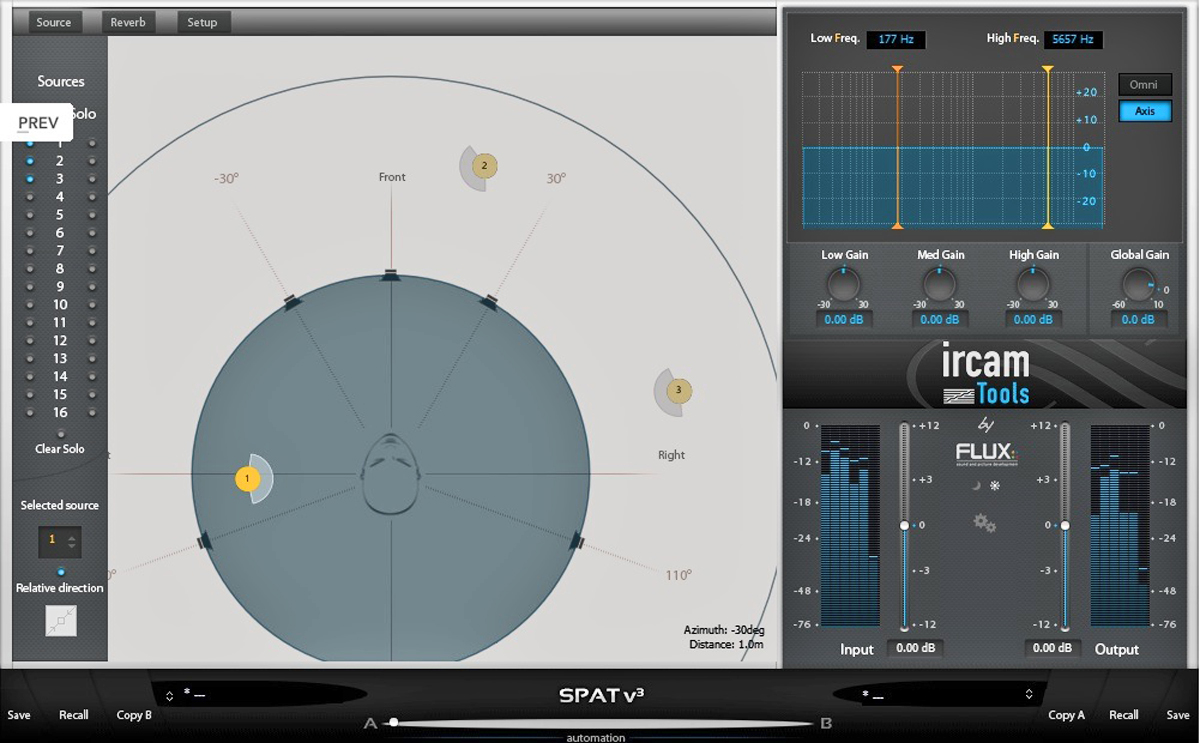Viewport: 1200px width, 743px height.
Task: Click the Selected source number stepper arrows
Action: 71,542
